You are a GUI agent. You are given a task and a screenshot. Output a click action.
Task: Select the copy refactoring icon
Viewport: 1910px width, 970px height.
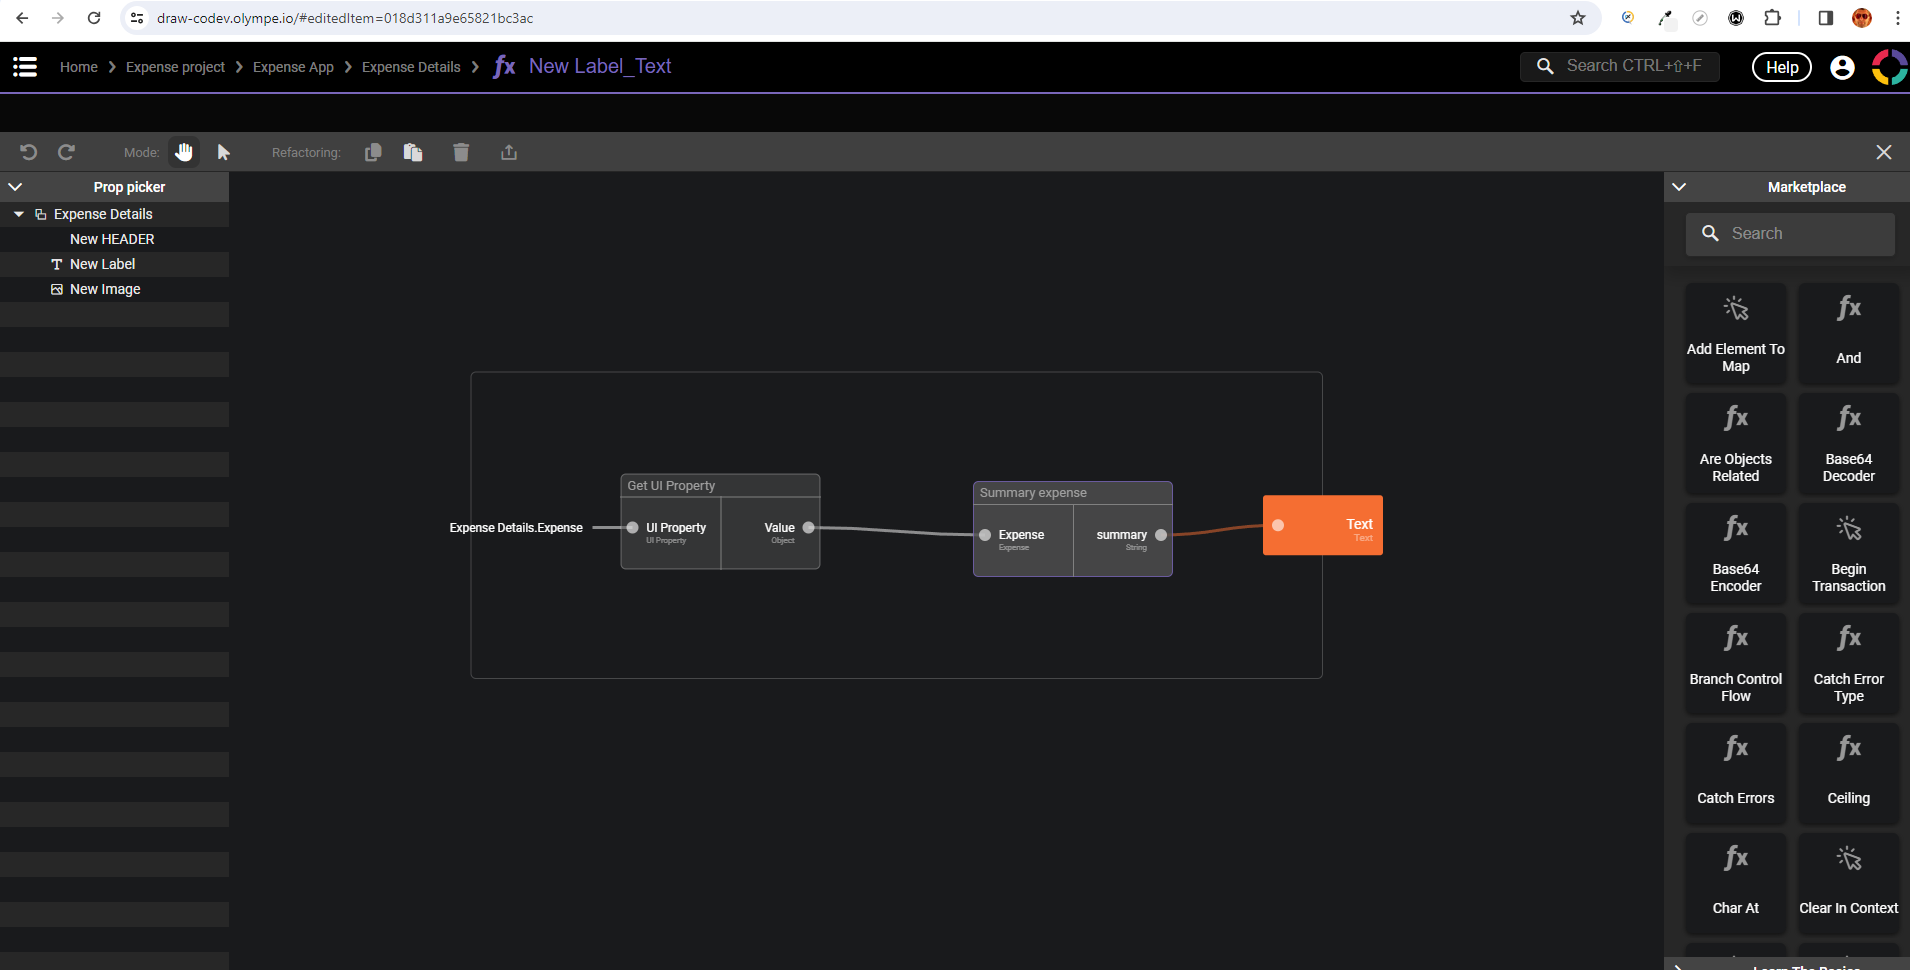[373, 151]
